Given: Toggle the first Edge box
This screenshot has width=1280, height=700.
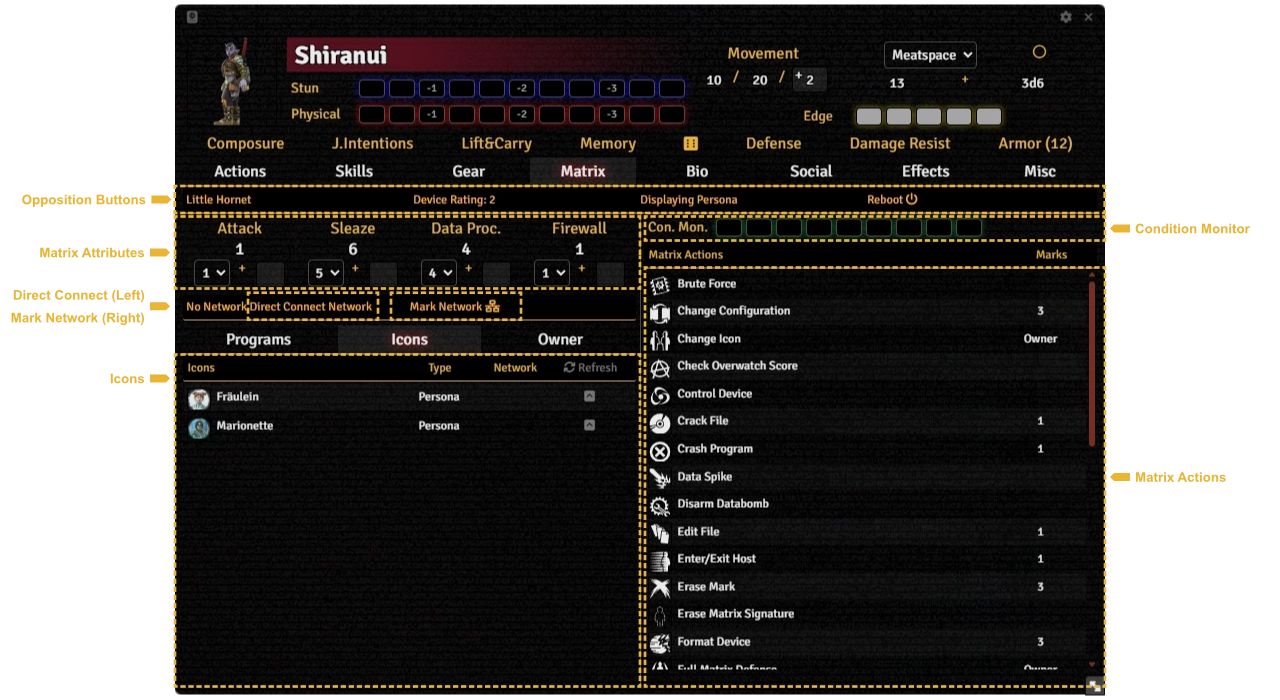Looking at the screenshot, I should click(x=869, y=117).
